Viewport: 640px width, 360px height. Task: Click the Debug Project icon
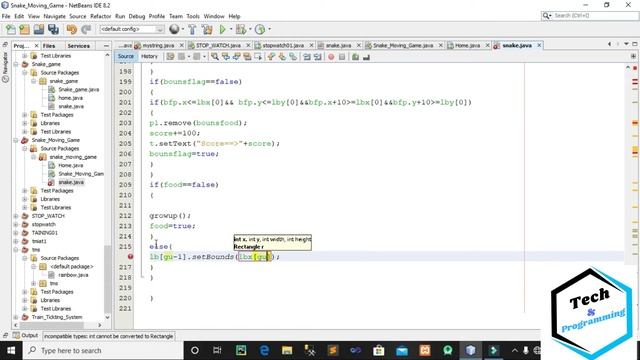coord(241,29)
